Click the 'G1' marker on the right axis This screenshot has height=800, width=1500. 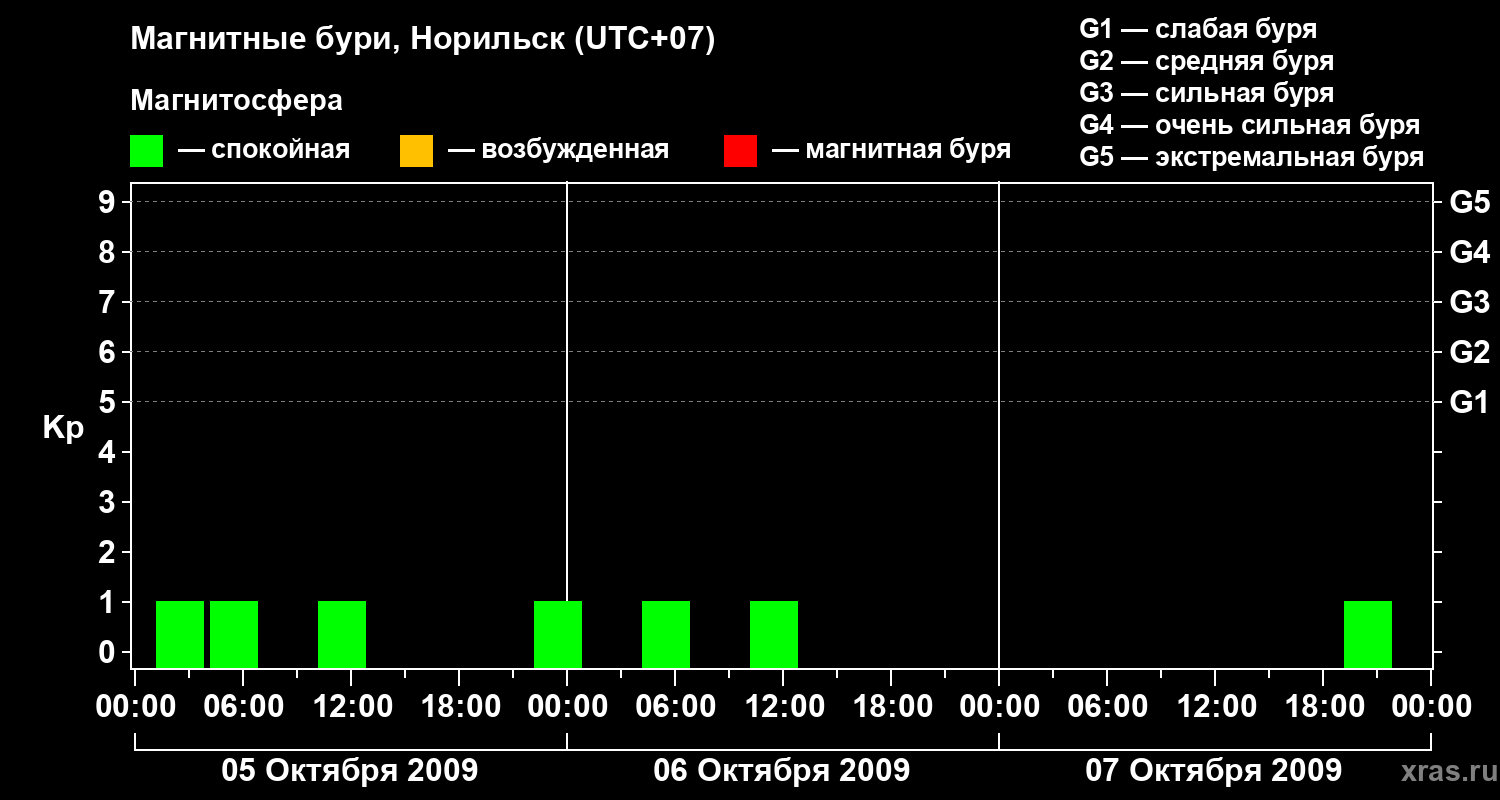coord(1470,402)
